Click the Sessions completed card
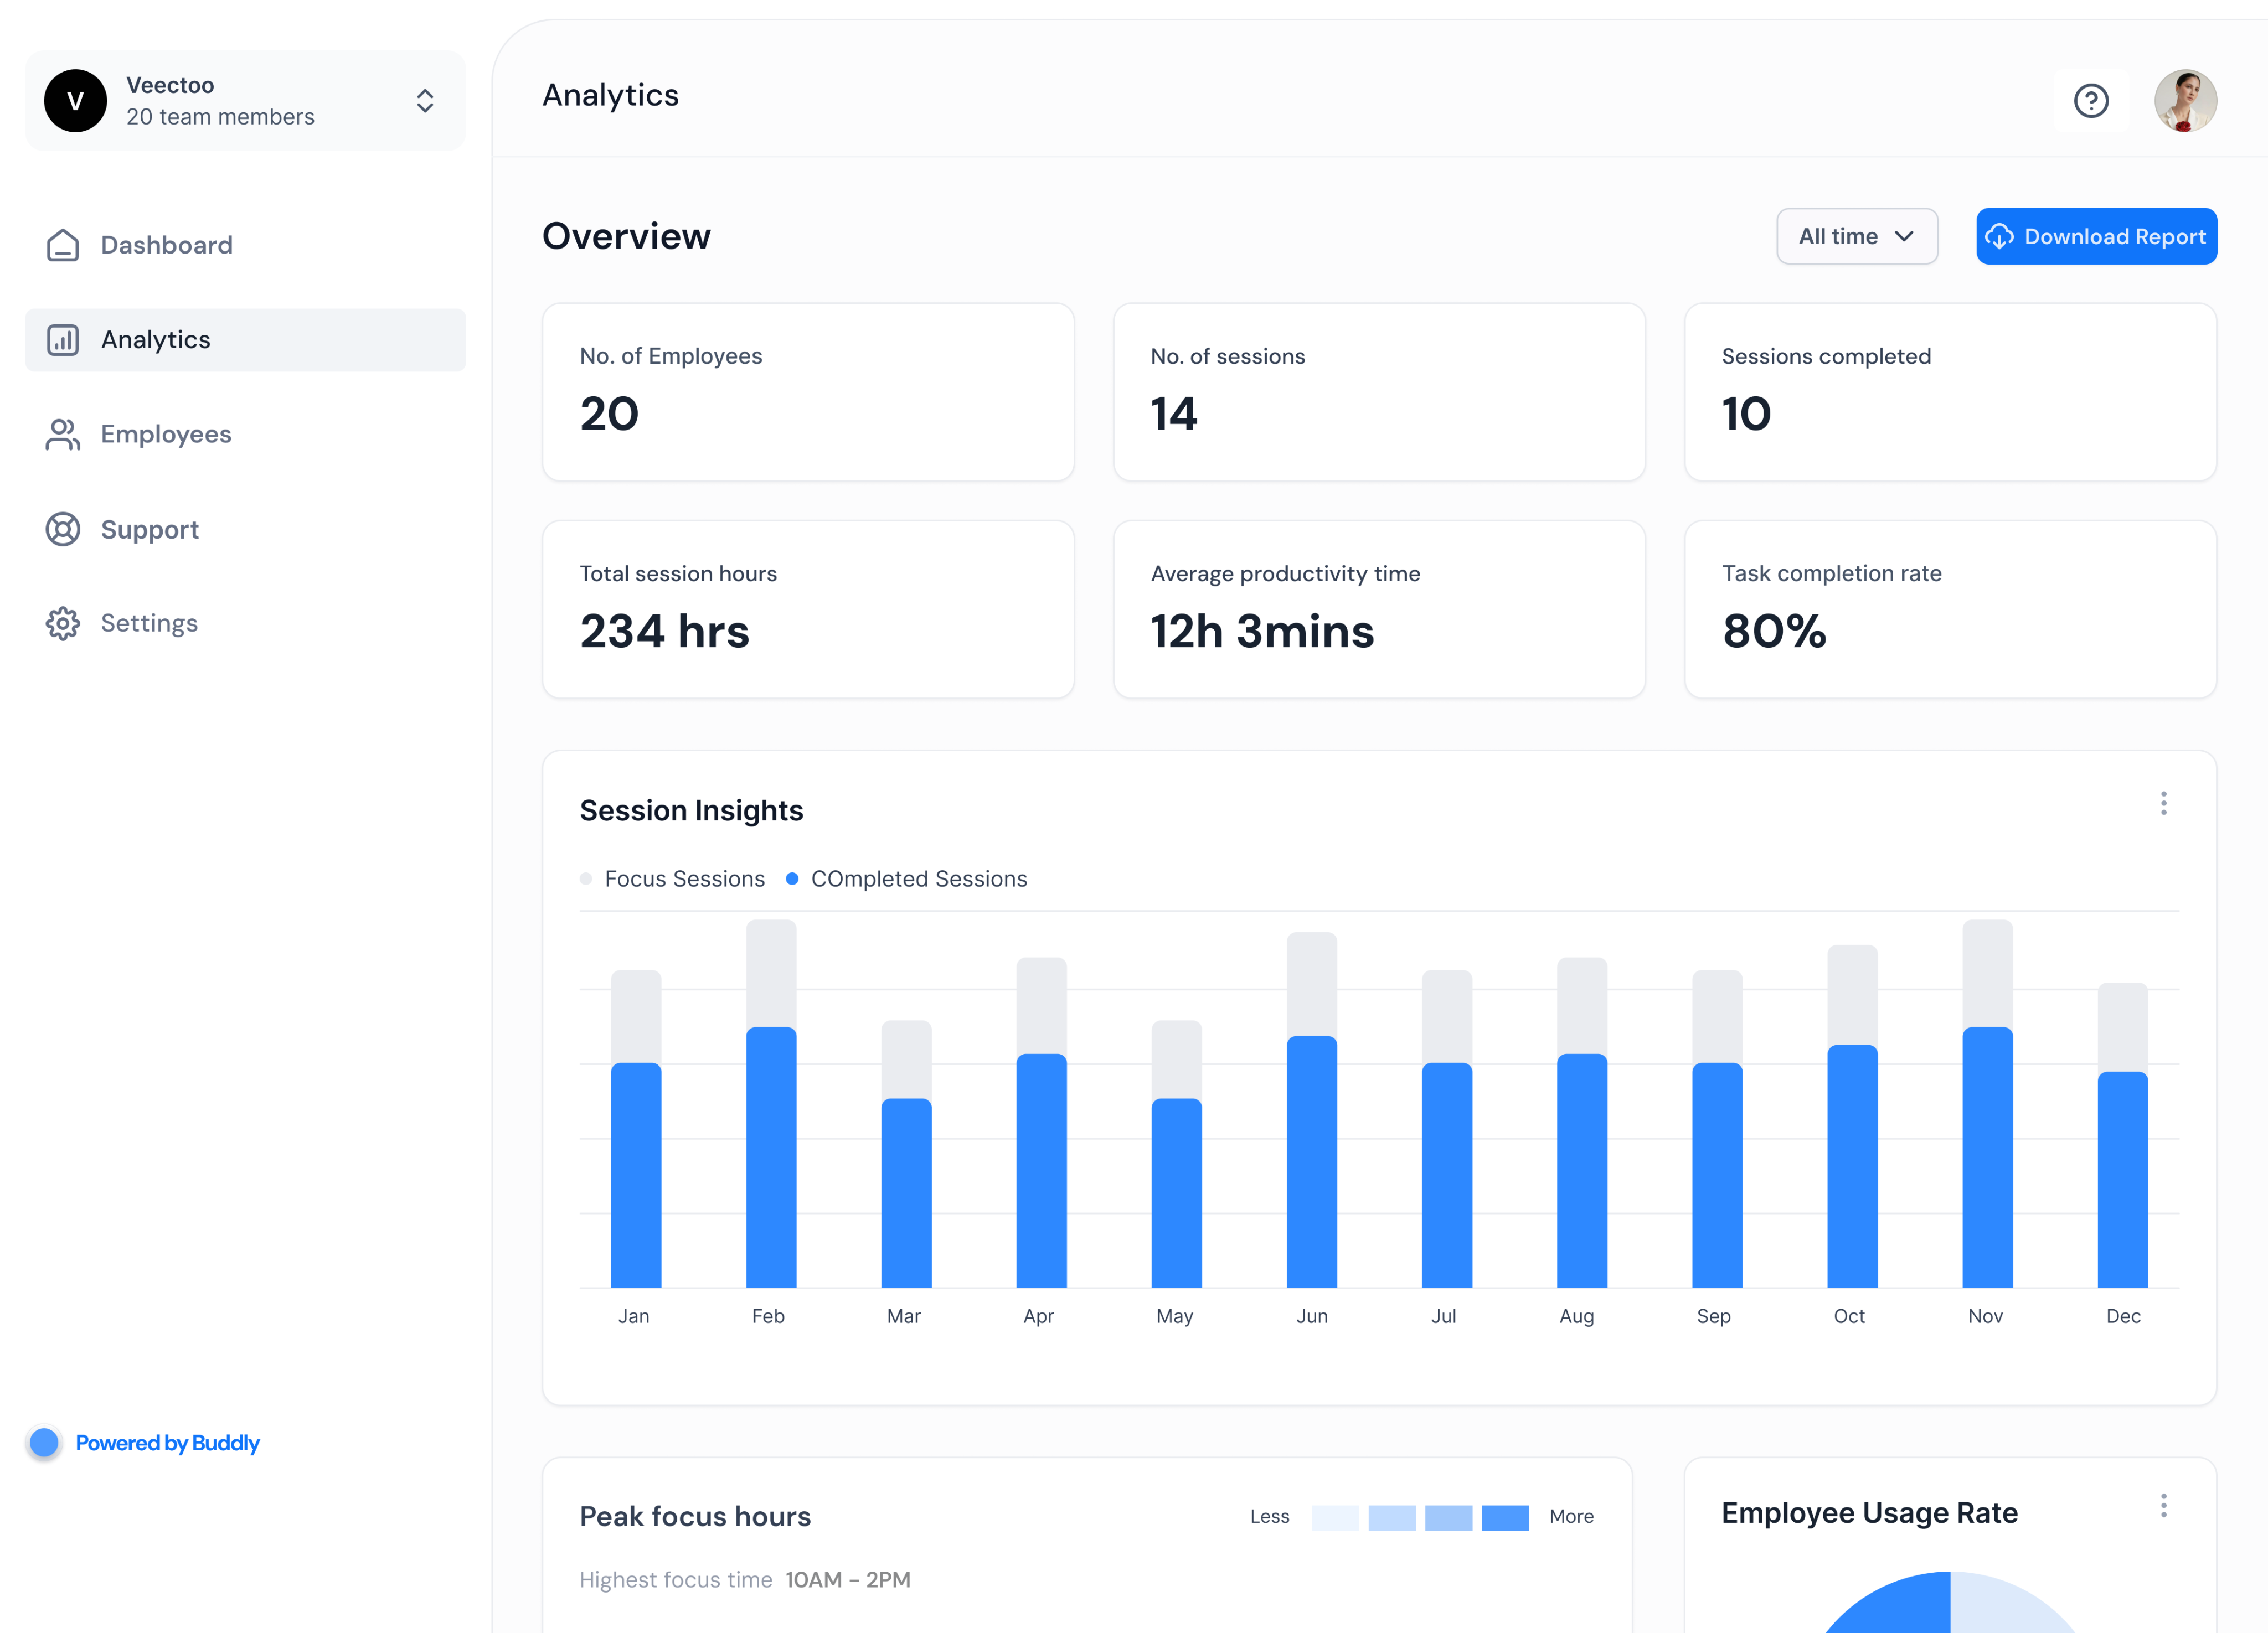This screenshot has width=2268, height=1633. point(1950,392)
